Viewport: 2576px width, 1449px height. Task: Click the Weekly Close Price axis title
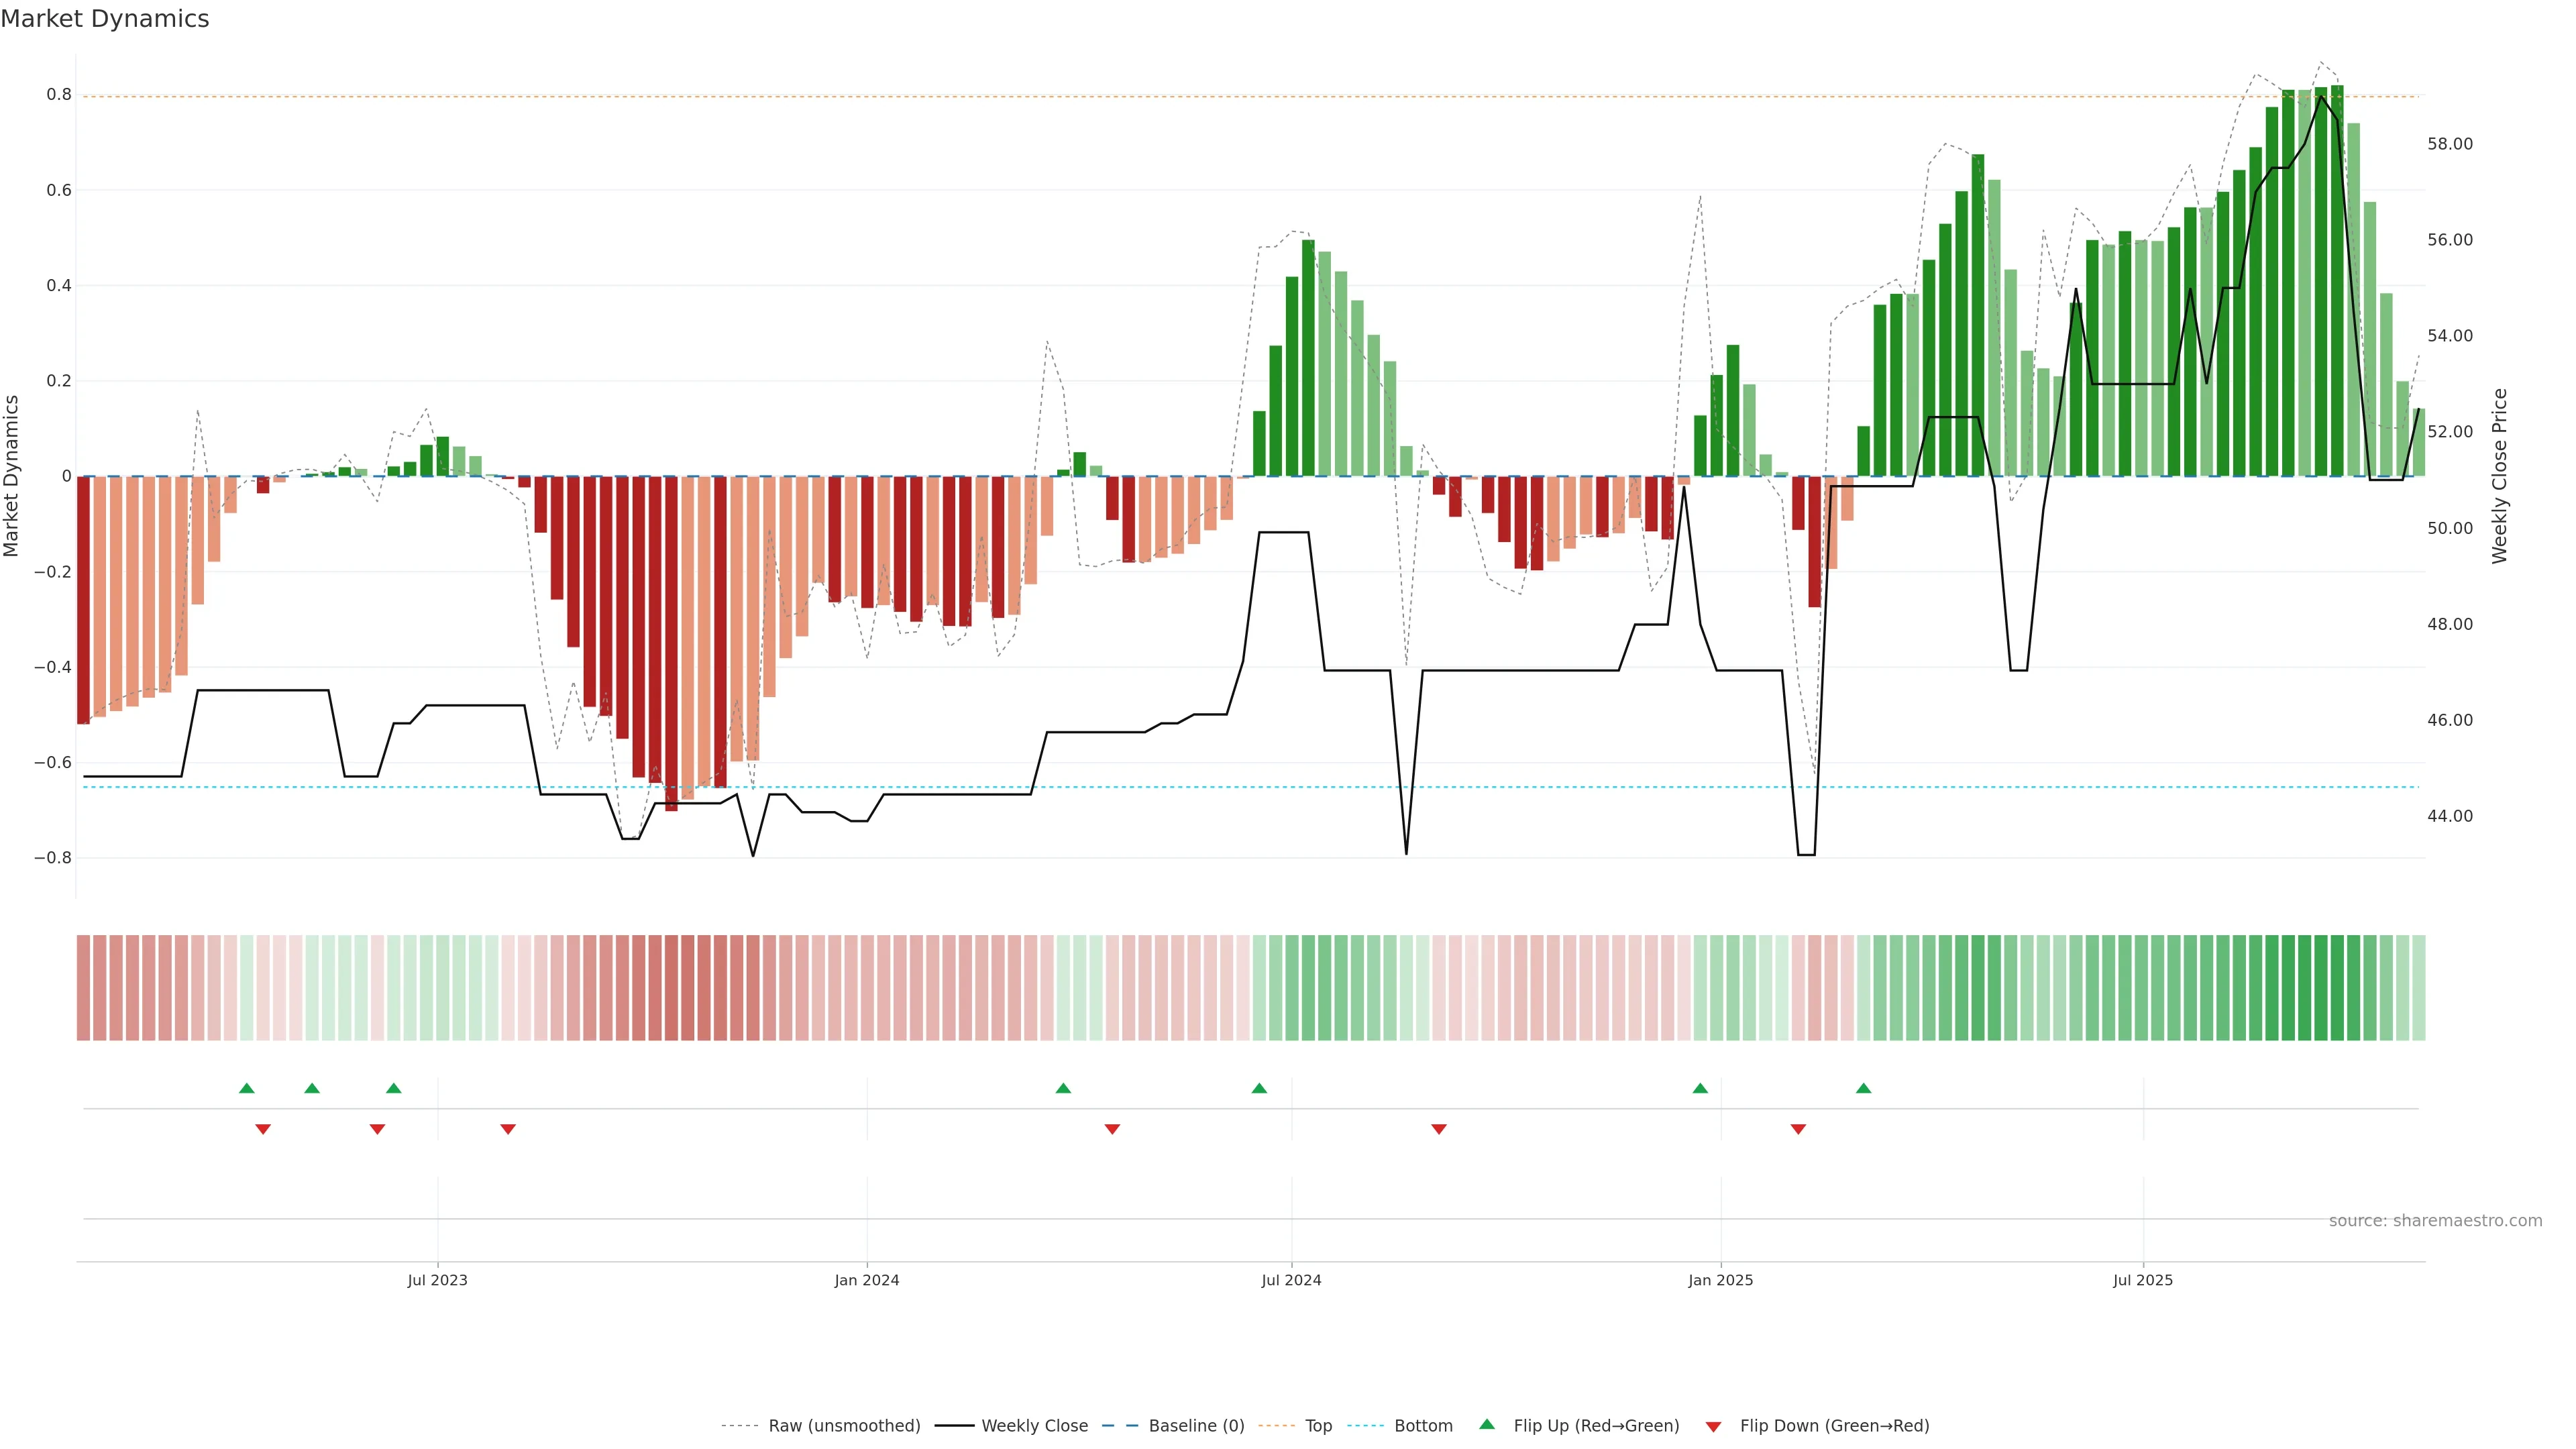click(2499, 476)
